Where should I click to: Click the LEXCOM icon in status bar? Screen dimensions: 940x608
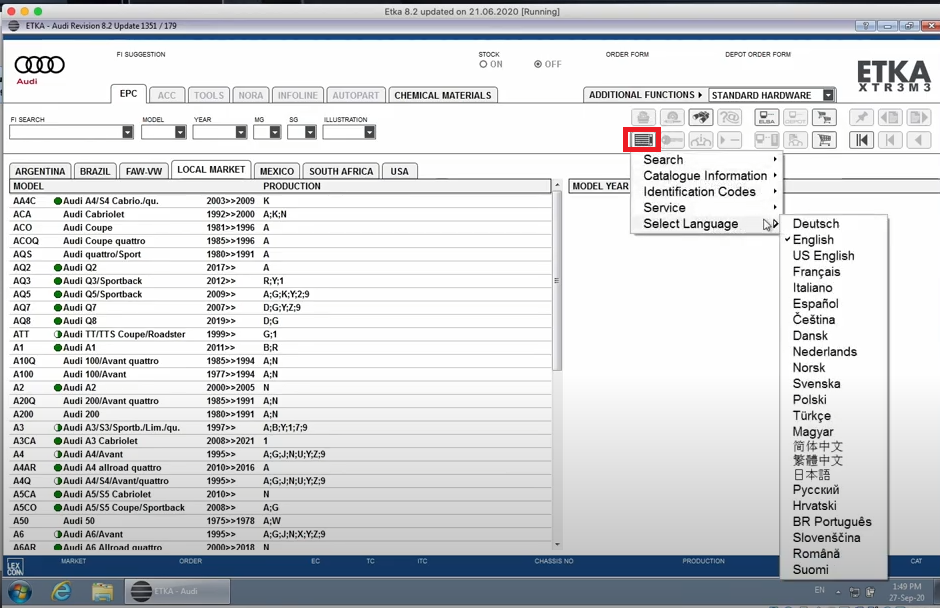(14, 567)
